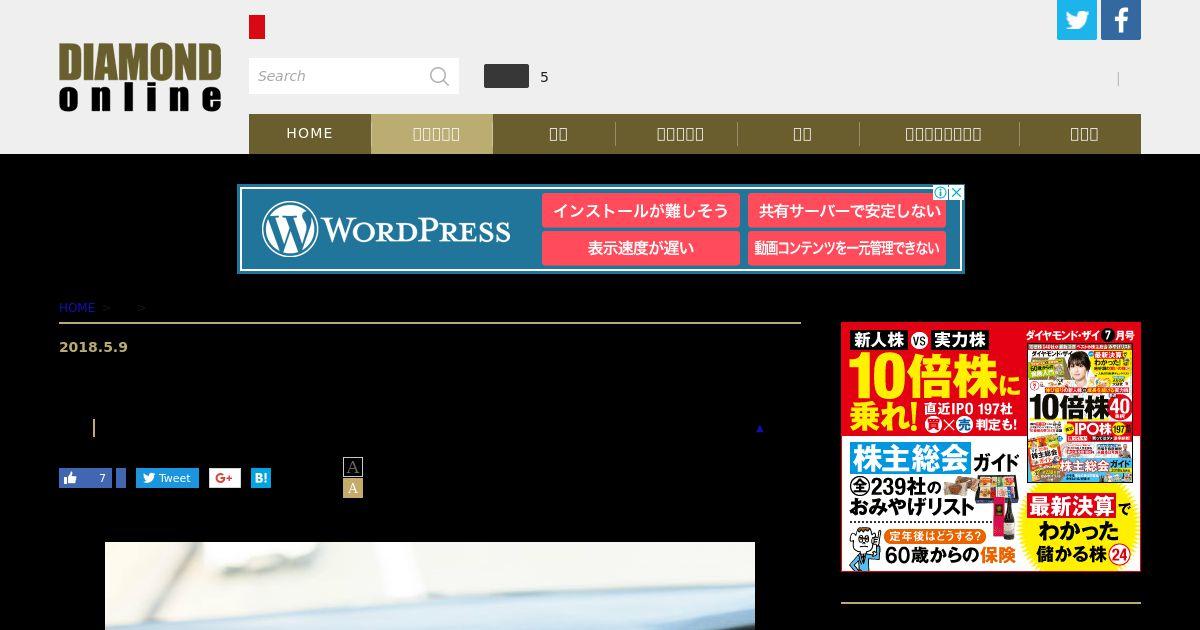Click the dark button beside the number 5

(506, 76)
